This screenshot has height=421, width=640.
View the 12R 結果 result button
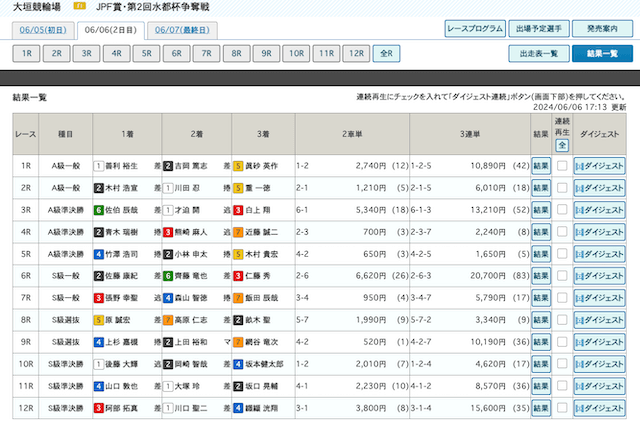click(x=541, y=408)
